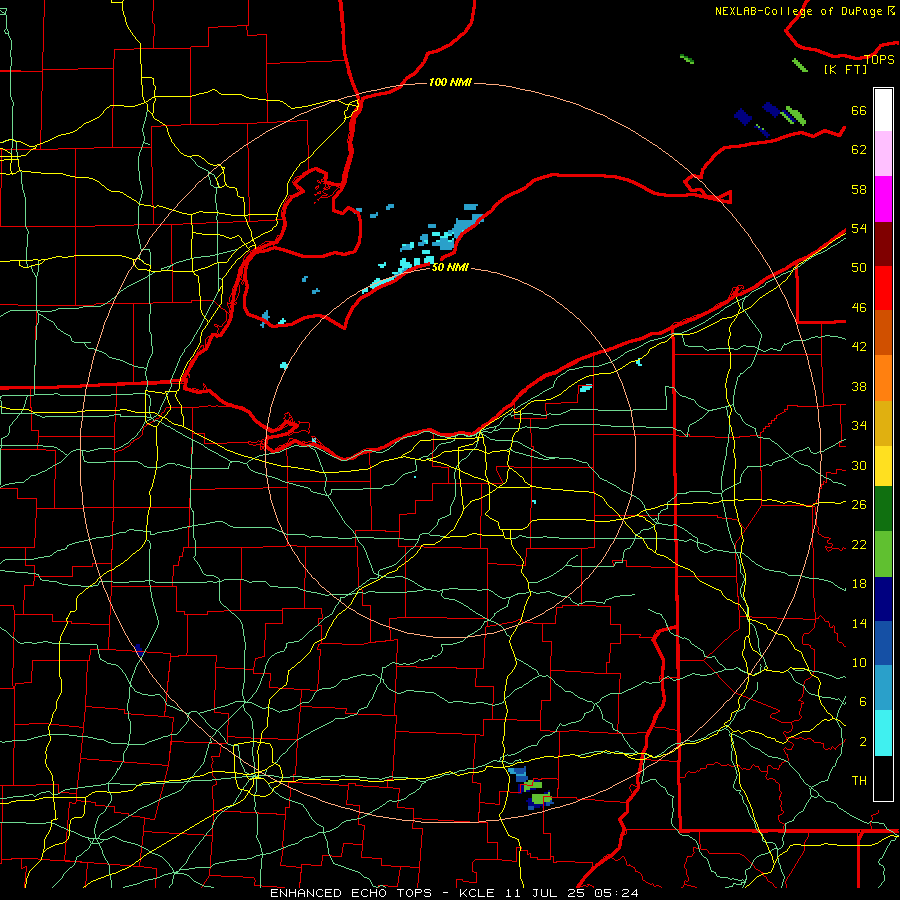The height and width of the screenshot is (900, 900).
Task: Click the green echo cell near bottom ring
Action: [541, 798]
